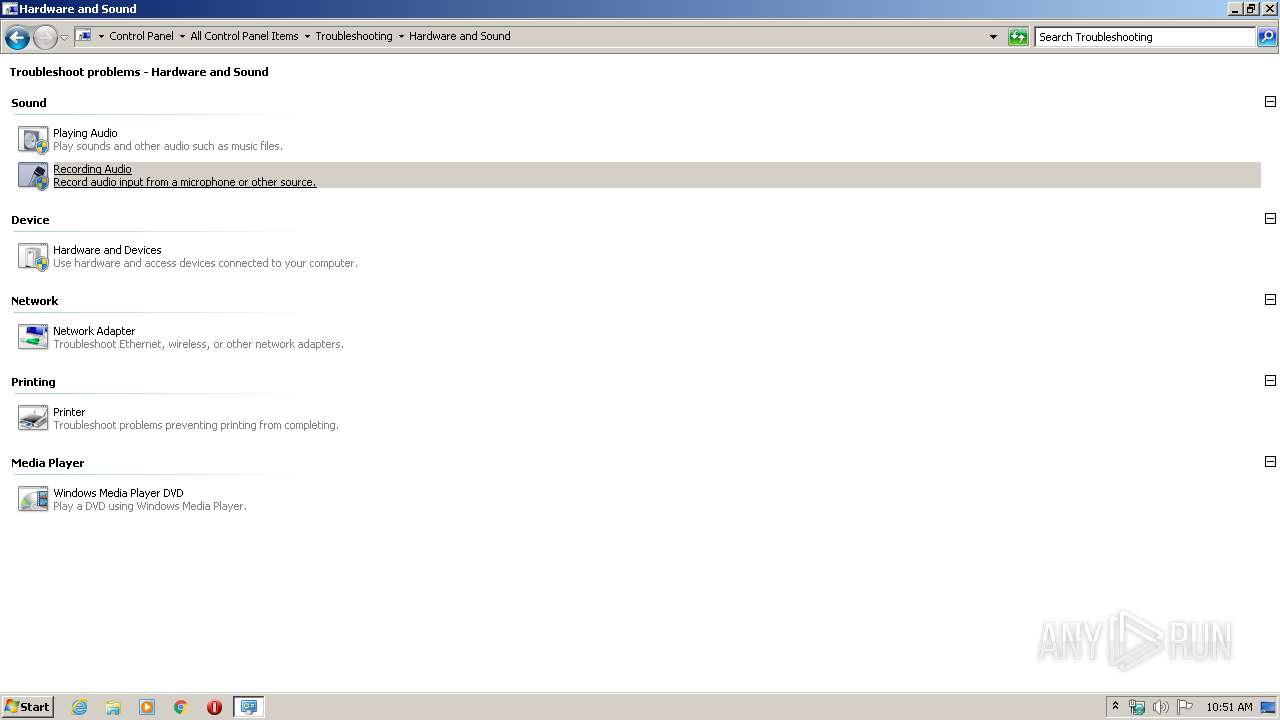Open the Recording Audio troubleshooter icon
The height and width of the screenshot is (720, 1280).
point(33,176)
